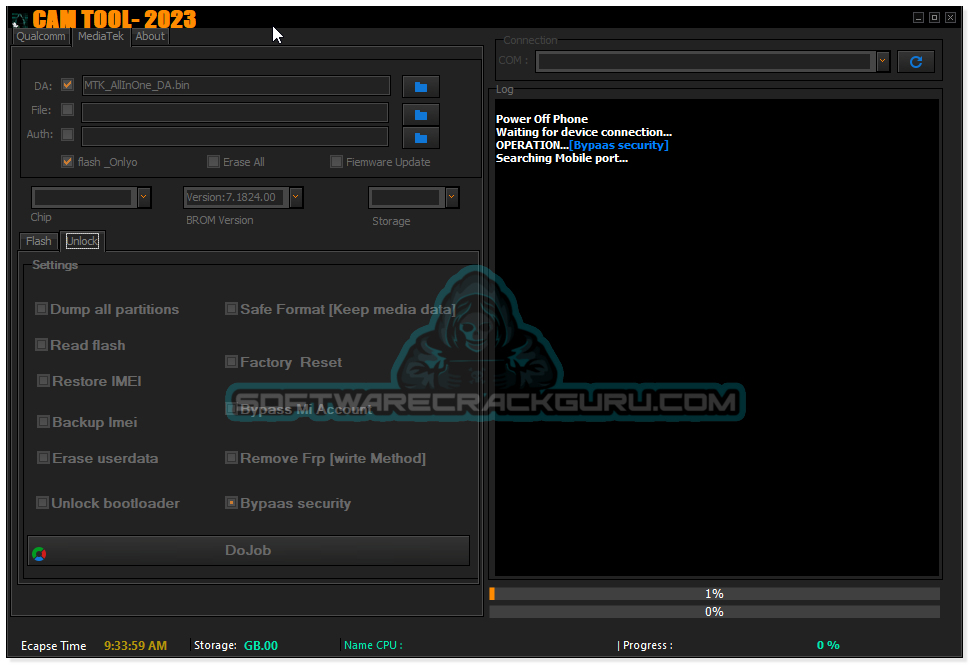Toggle flash _Onlyo checkbox
The height and width of the screenshot is (665, 970).
[x=67, y=161]
